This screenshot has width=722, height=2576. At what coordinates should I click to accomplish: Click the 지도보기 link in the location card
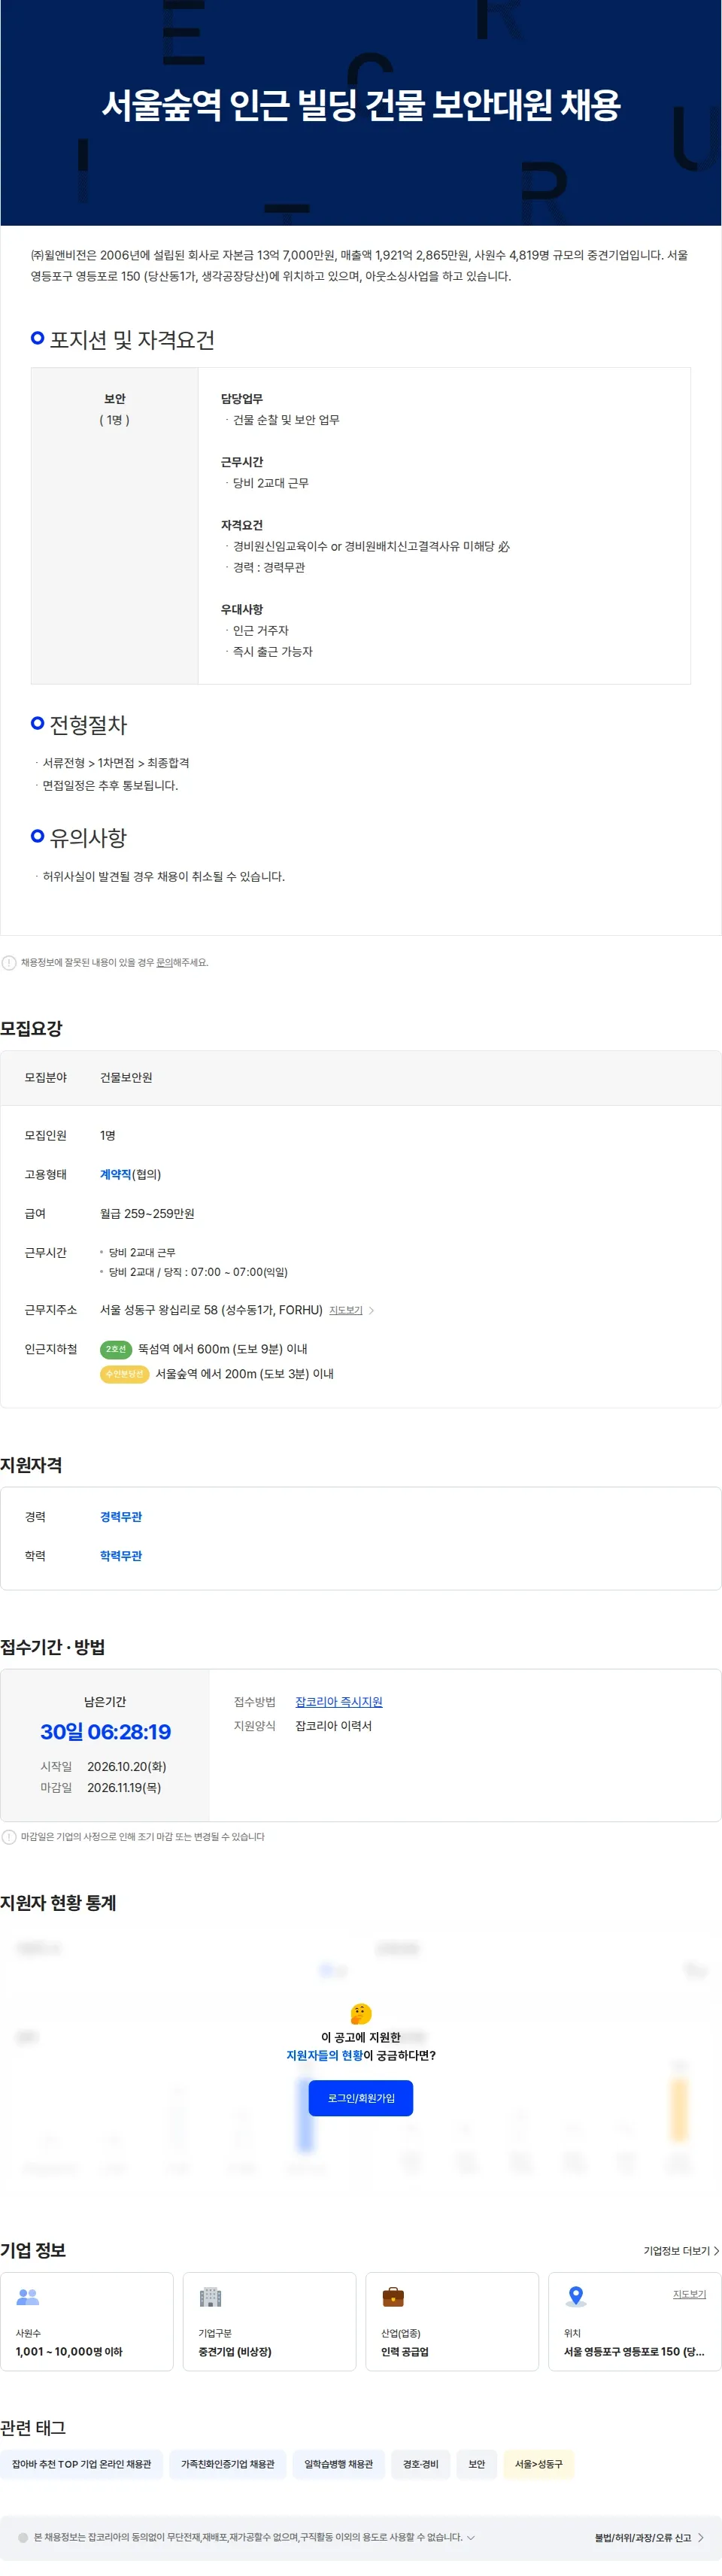click(689, 2294)
